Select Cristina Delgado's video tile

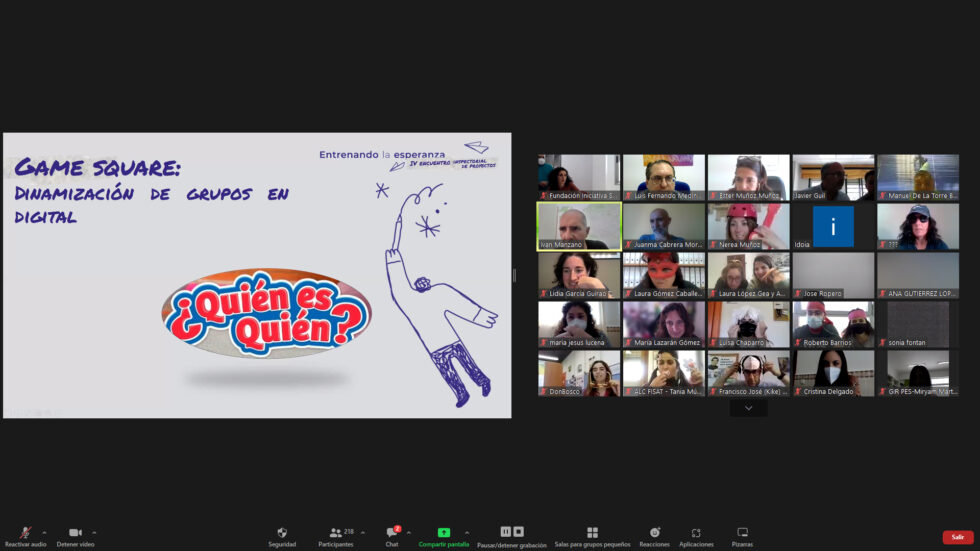coord(833,373)
